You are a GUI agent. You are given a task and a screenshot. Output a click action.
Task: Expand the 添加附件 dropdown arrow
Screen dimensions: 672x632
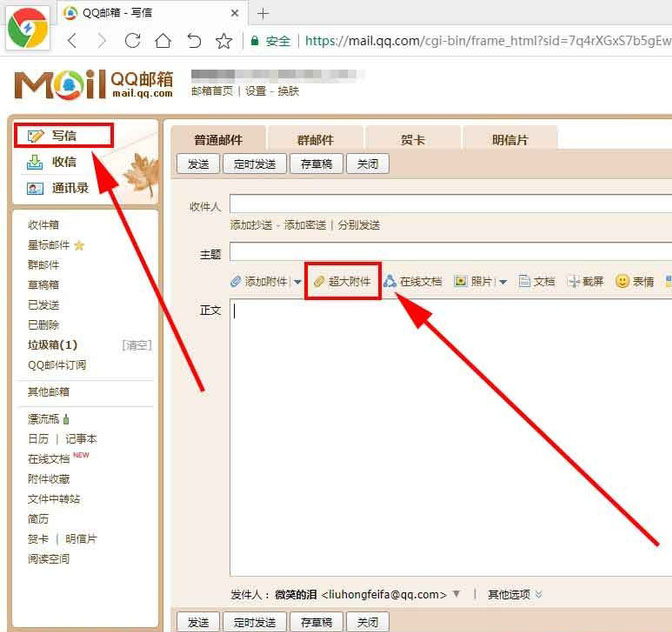(297, 282)
